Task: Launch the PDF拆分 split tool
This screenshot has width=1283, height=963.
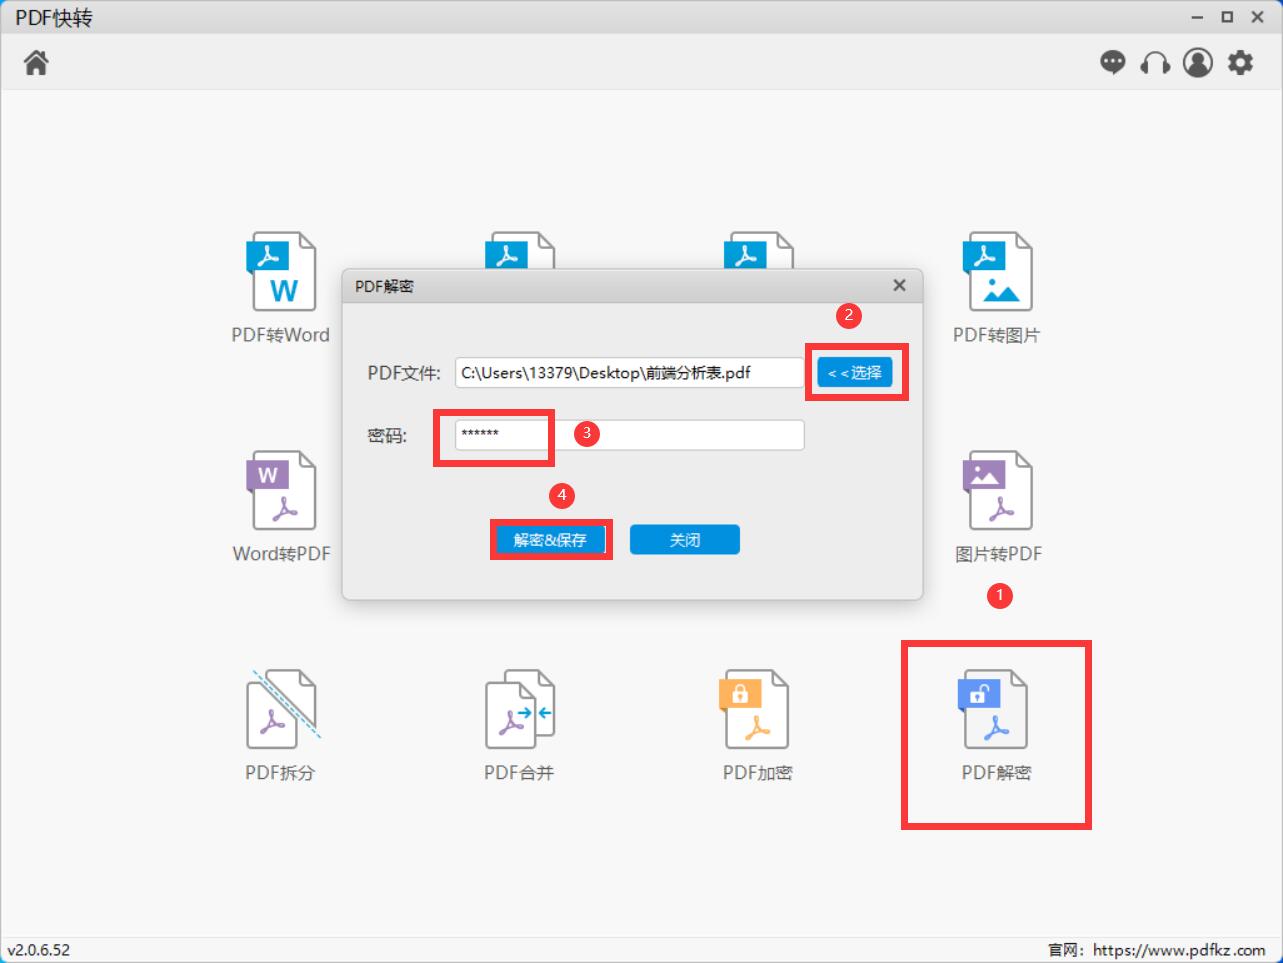Action: pos(281,723)
